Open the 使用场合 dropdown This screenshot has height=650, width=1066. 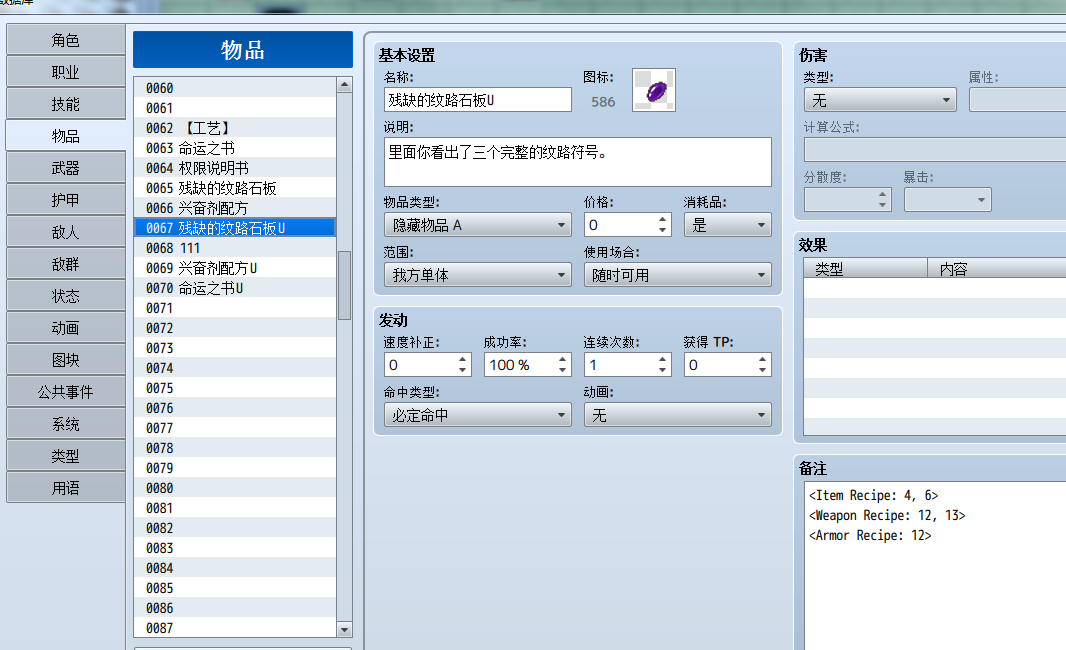(x=678, y=275)
